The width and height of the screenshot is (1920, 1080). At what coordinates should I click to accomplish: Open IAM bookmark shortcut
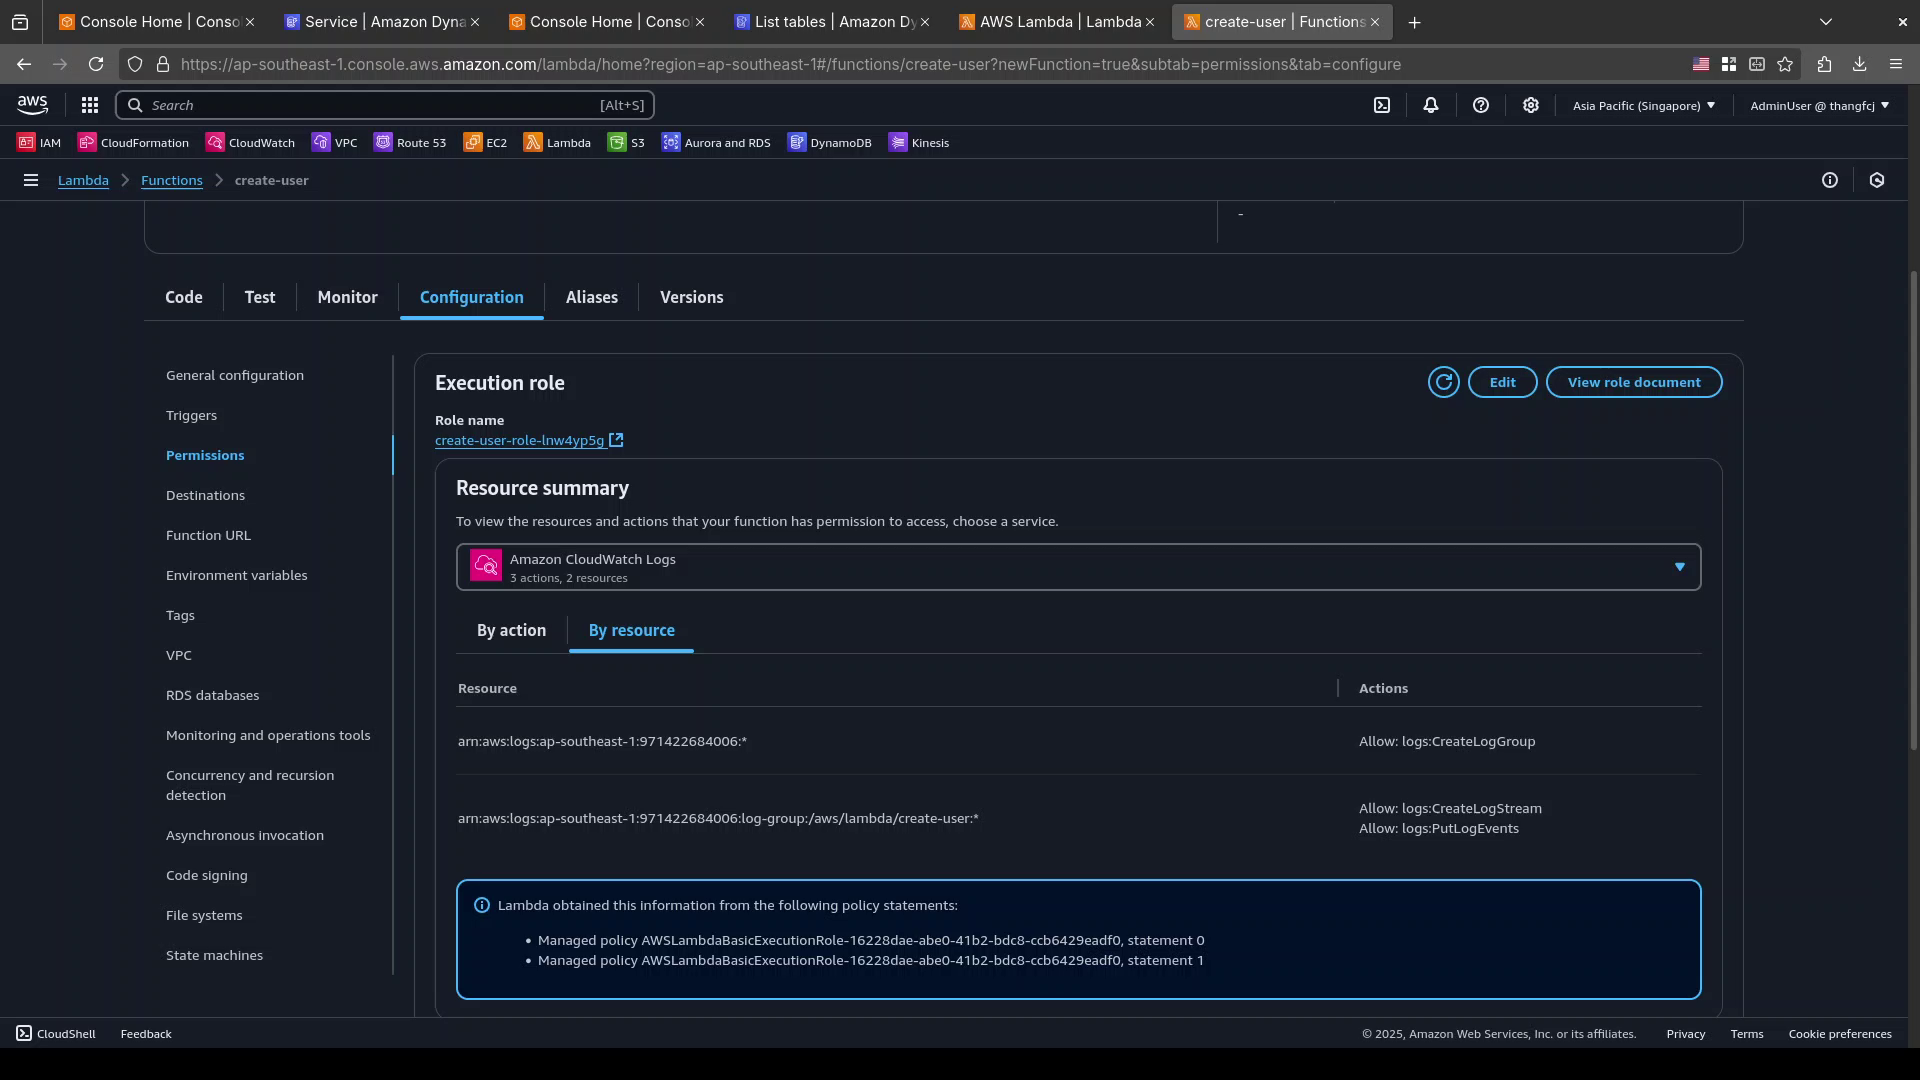(39, 143)
